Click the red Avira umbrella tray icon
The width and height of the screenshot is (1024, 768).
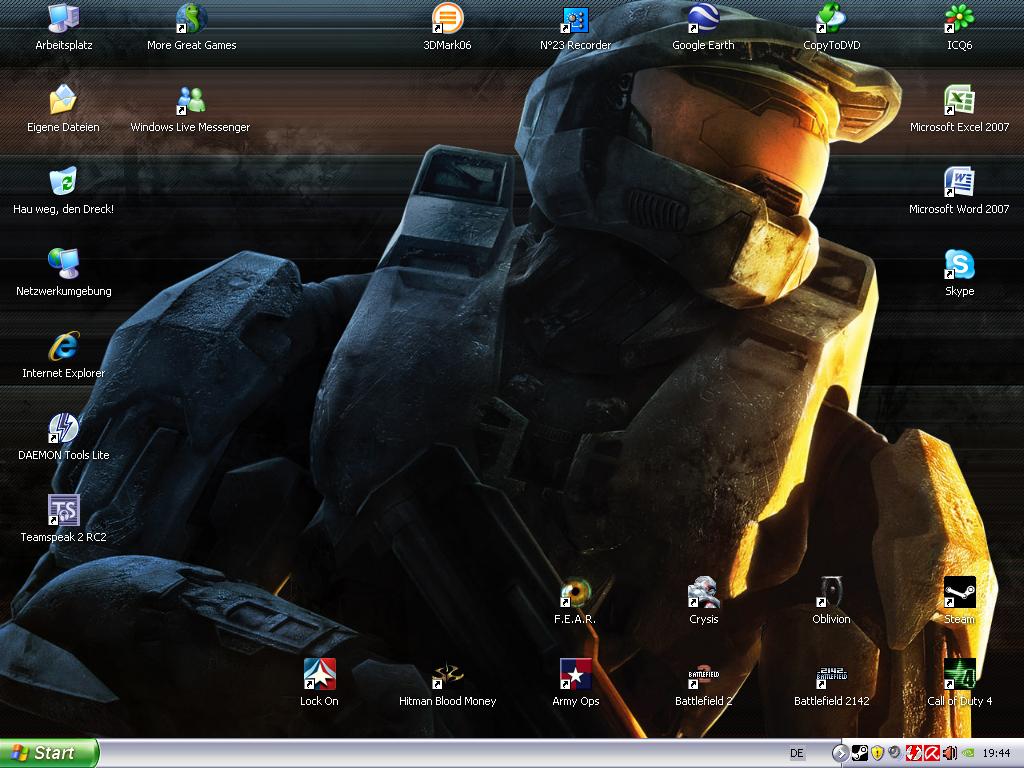[932, 753]
